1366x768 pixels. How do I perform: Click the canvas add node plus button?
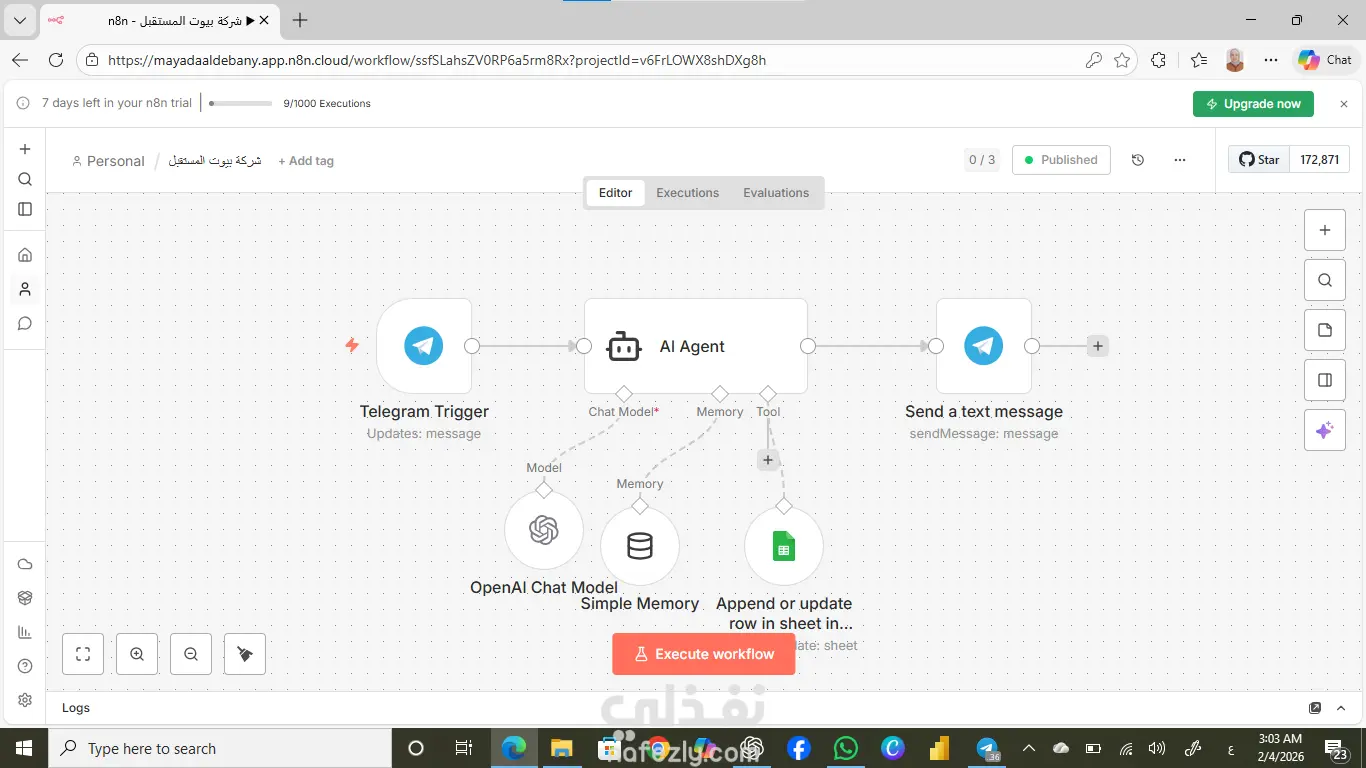click(1325, 230)
